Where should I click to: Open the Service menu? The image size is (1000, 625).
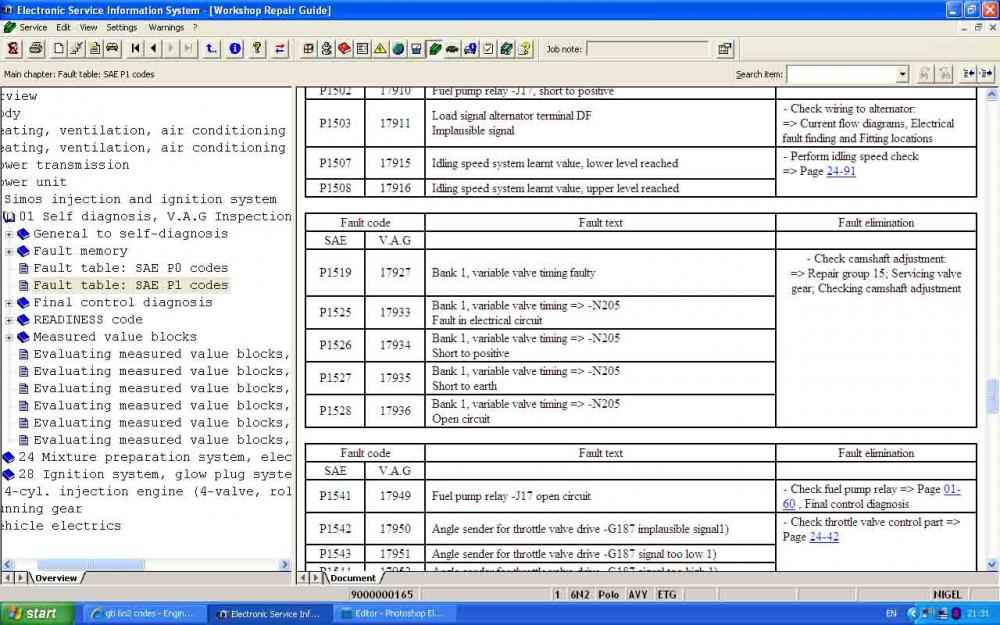(x=33, y=27)
